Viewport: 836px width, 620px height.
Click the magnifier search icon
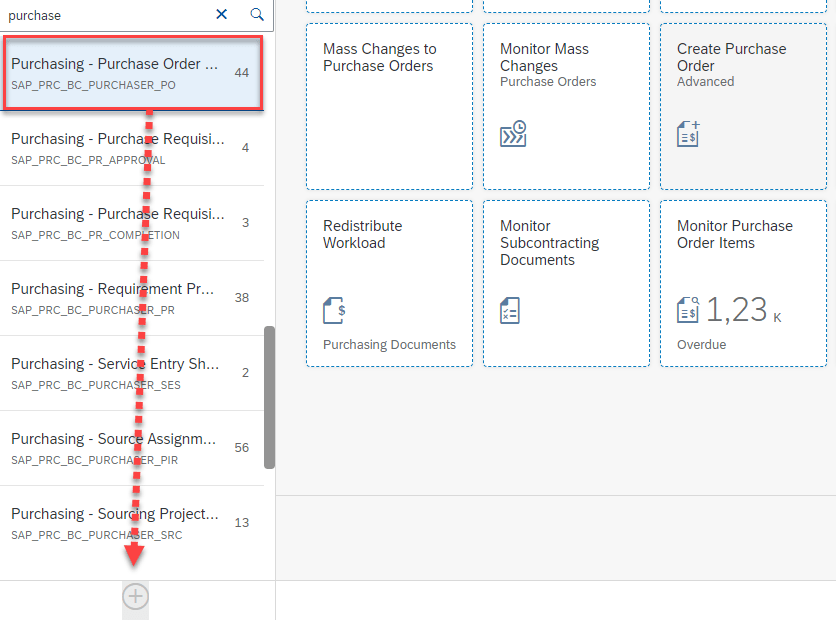[x=257, y=14]
